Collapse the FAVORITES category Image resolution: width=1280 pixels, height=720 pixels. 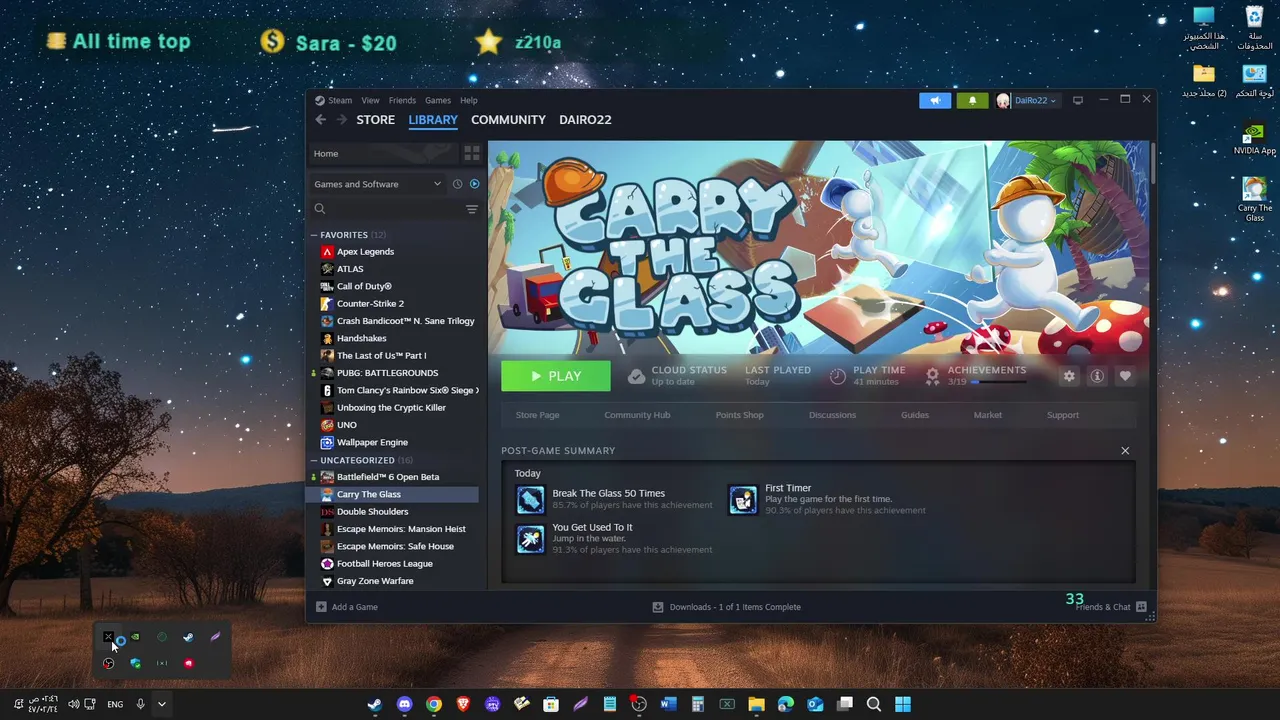click(x=314, y=235)
